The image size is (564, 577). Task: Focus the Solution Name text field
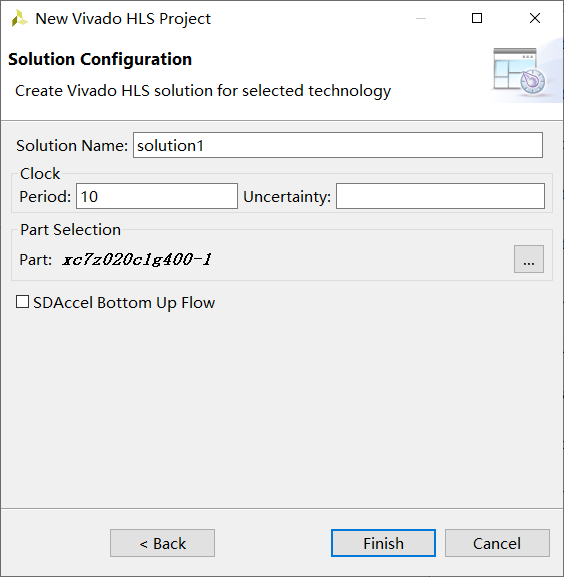(x=338, y=145)
